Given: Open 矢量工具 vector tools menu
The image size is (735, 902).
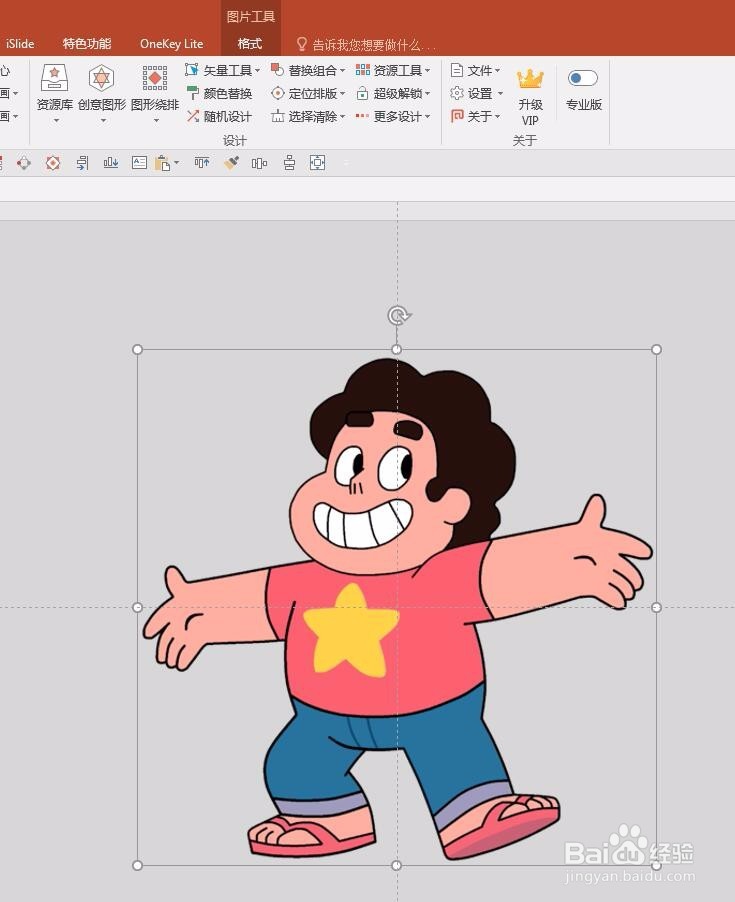Looking at the screenshot, I should pyautogui.click(x=223, y=70).
